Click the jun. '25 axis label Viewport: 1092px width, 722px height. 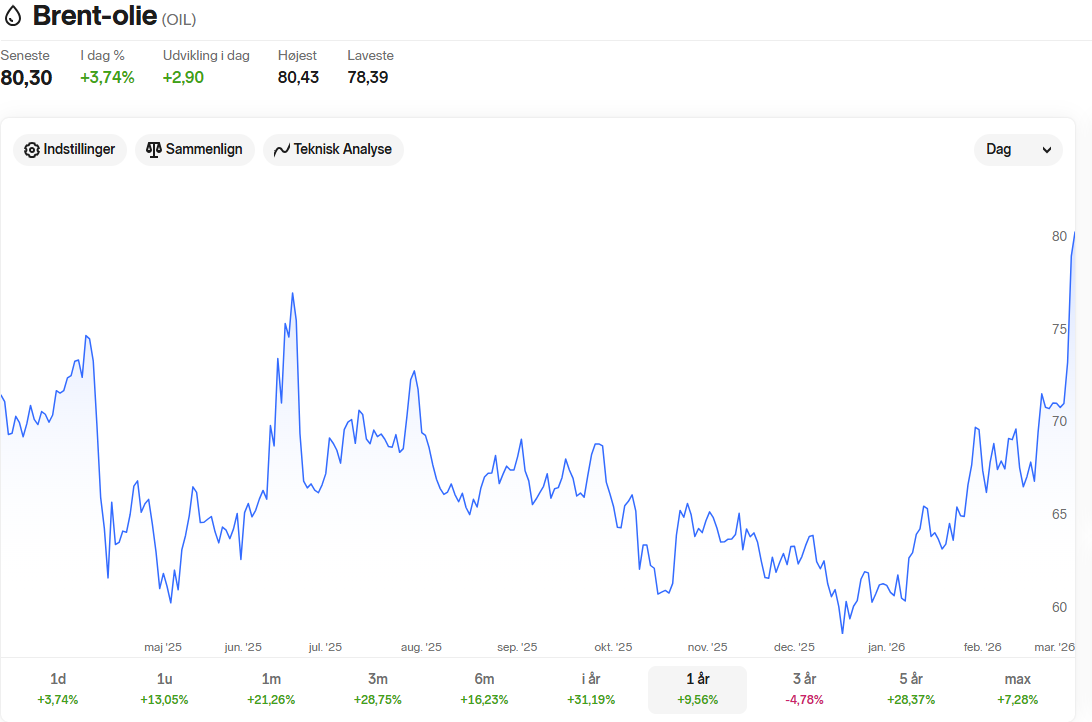[x=243, y=647]
